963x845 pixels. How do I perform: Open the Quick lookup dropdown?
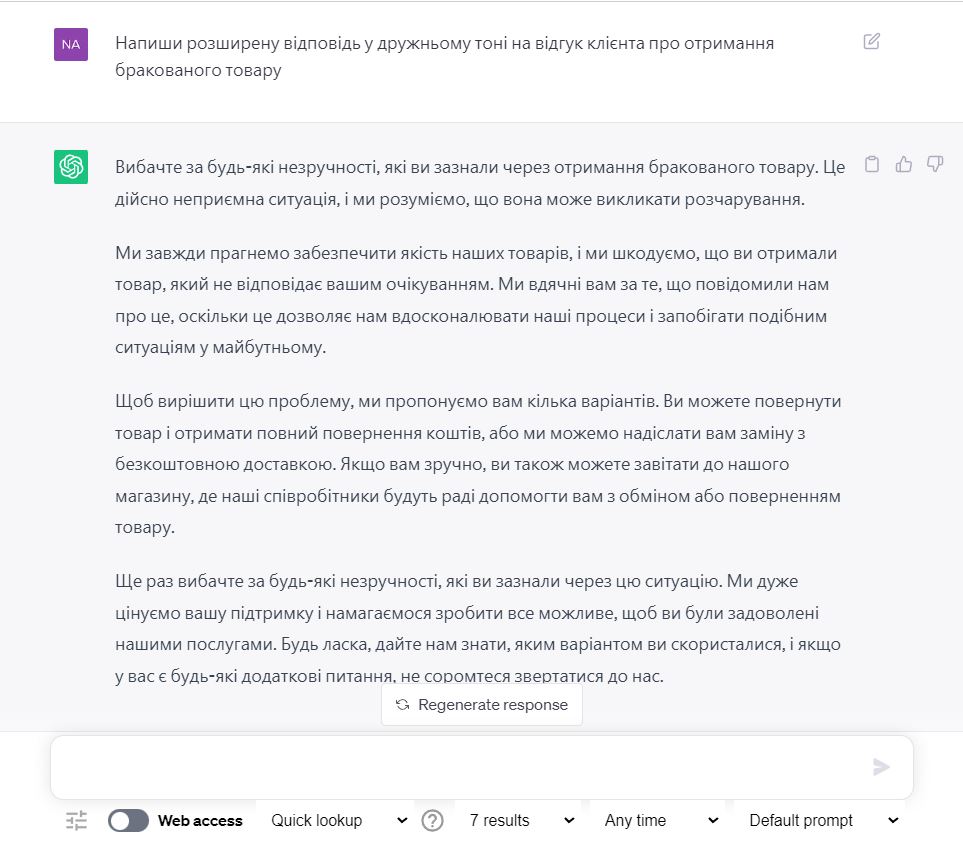click(340, 821)
